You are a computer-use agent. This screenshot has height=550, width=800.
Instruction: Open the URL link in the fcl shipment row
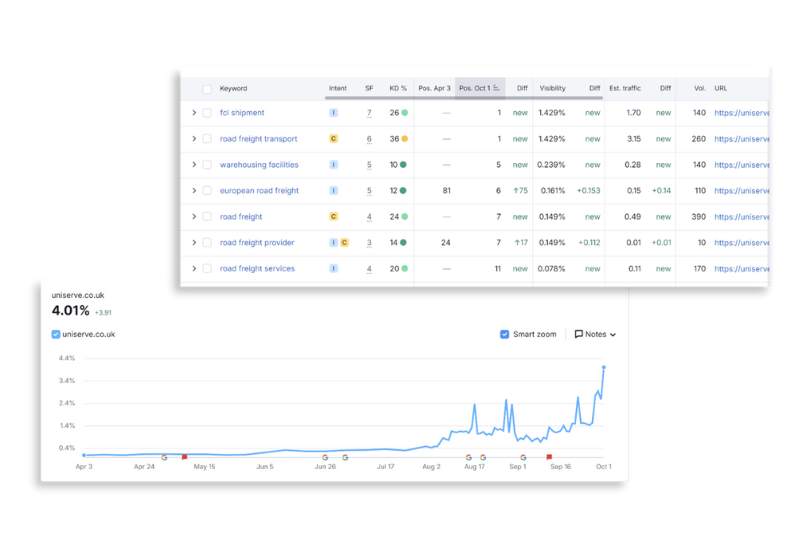pos(741,113)
